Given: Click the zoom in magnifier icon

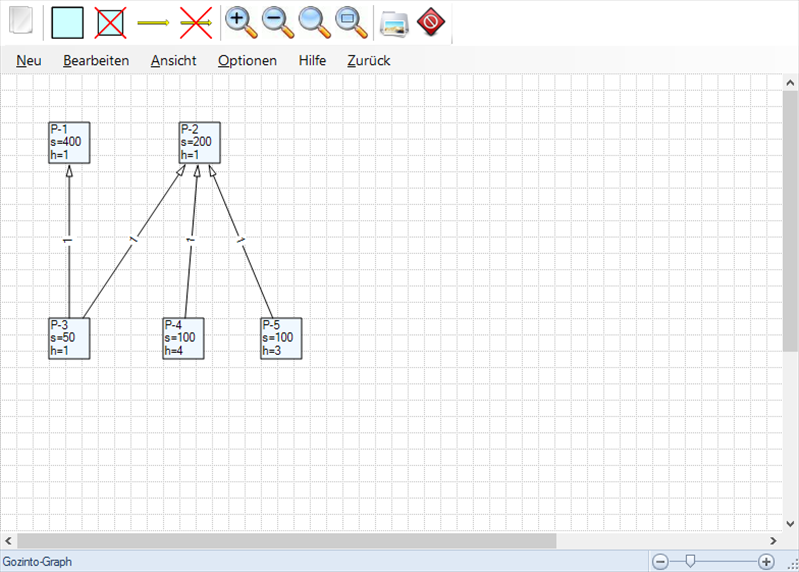Looking at the screenshot, I should pos(238,21).
